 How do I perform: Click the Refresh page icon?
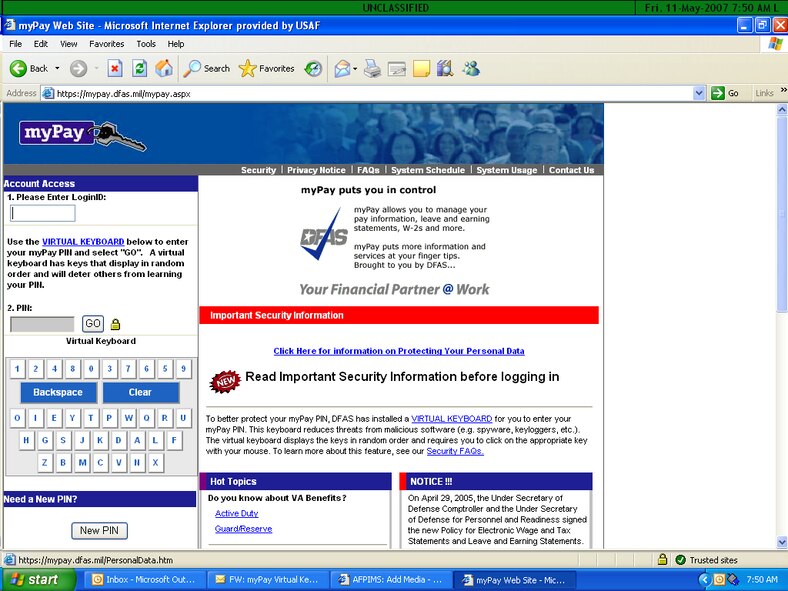click(x=140, y=69)
